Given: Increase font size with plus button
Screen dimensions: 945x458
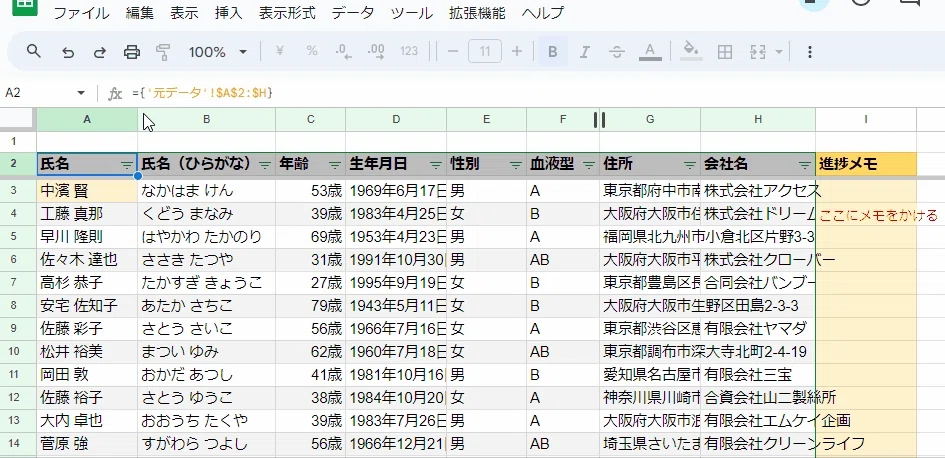Looking at the screenshot, I should pyautogui.click(x=516, y=51).
